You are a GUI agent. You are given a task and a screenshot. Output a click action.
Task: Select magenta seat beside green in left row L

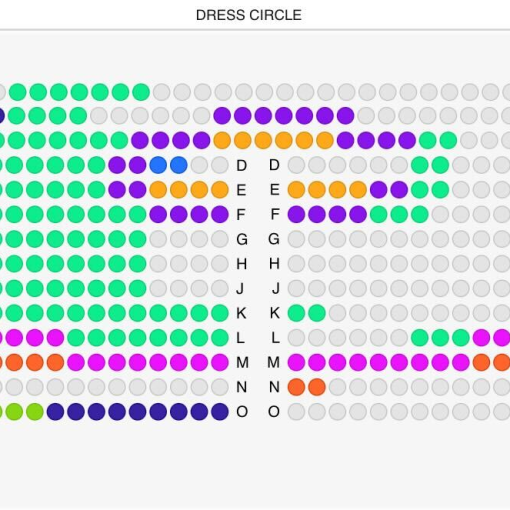click(55, 338)
